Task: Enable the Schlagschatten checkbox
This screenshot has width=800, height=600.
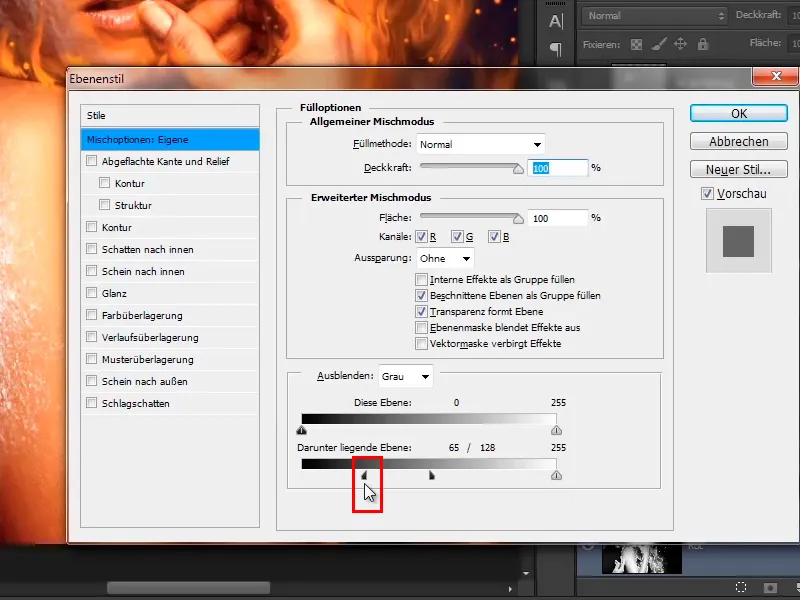Action: tap(91, 403)
